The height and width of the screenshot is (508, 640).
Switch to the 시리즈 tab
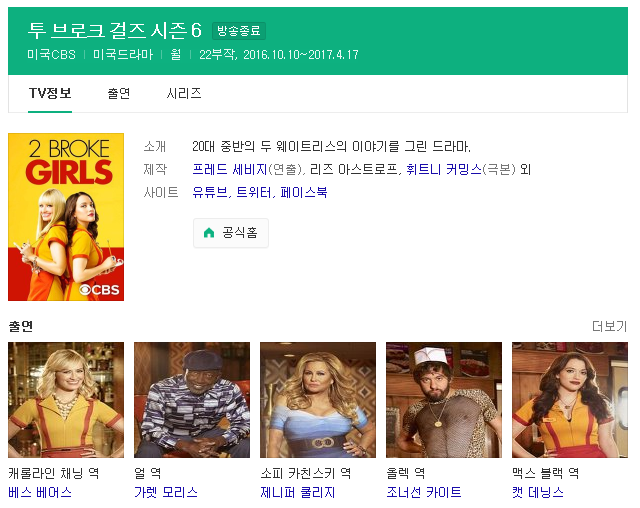tap(184, 93)
